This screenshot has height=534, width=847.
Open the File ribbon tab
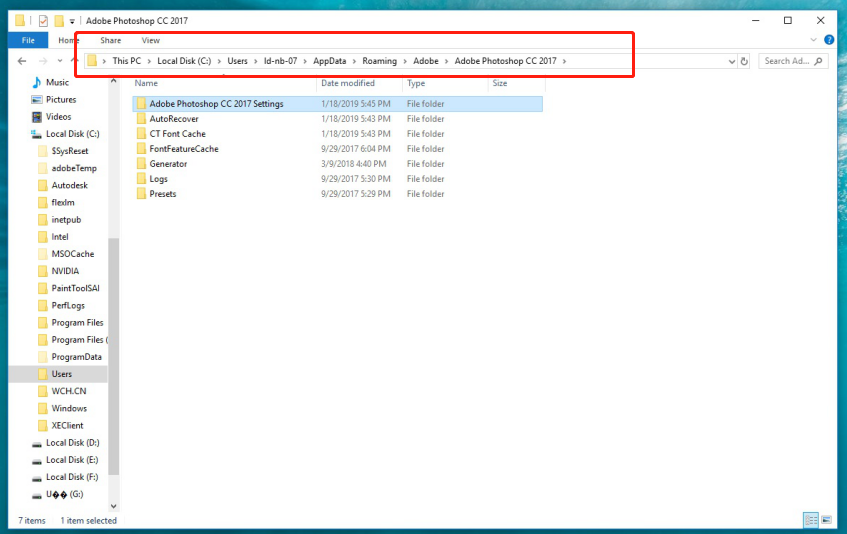[28, 40]
